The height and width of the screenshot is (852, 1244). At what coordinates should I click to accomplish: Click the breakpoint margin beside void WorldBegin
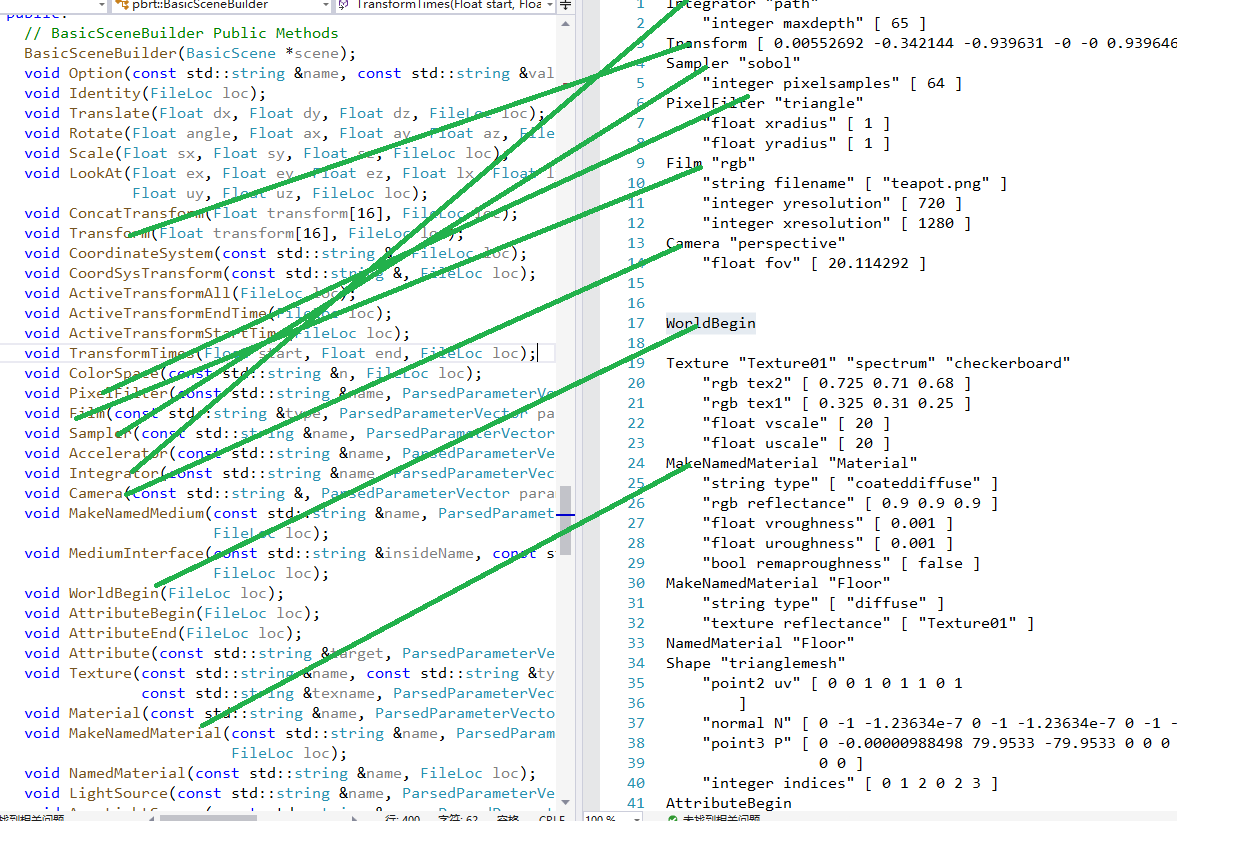9,593
